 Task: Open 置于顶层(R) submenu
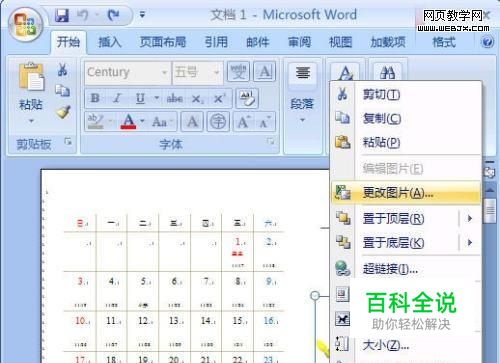click(406, 219)
